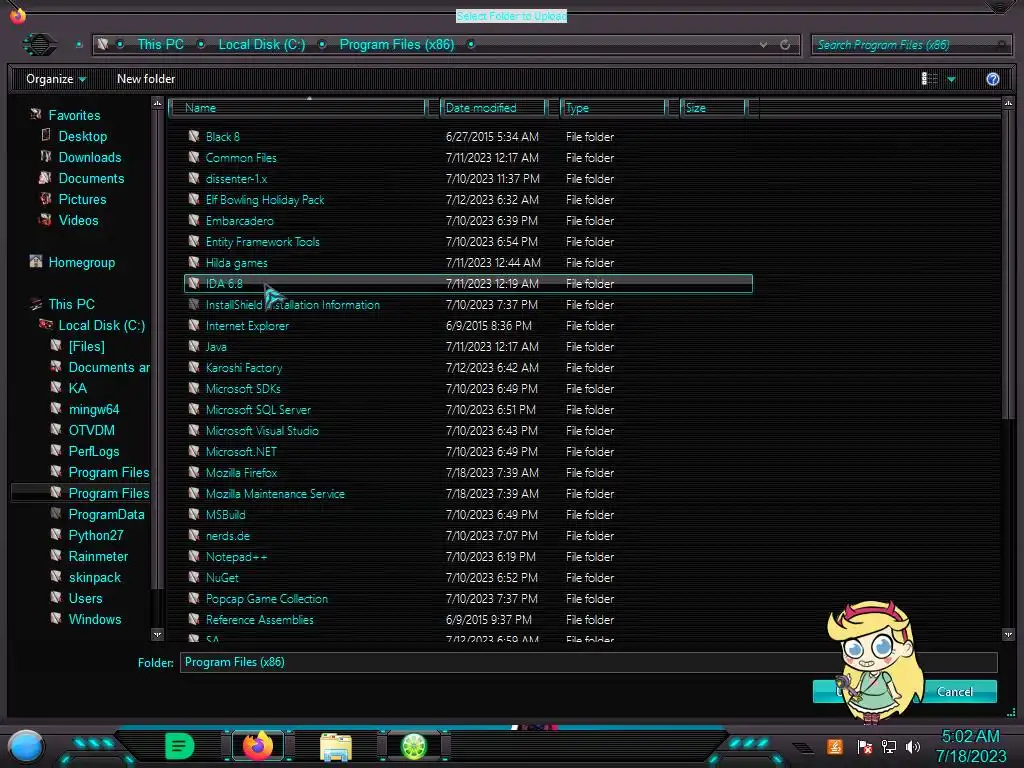Expand the This PC breadcrumb arrow
This screenshot has height=768, width=1024.
(x=201, y=44)
